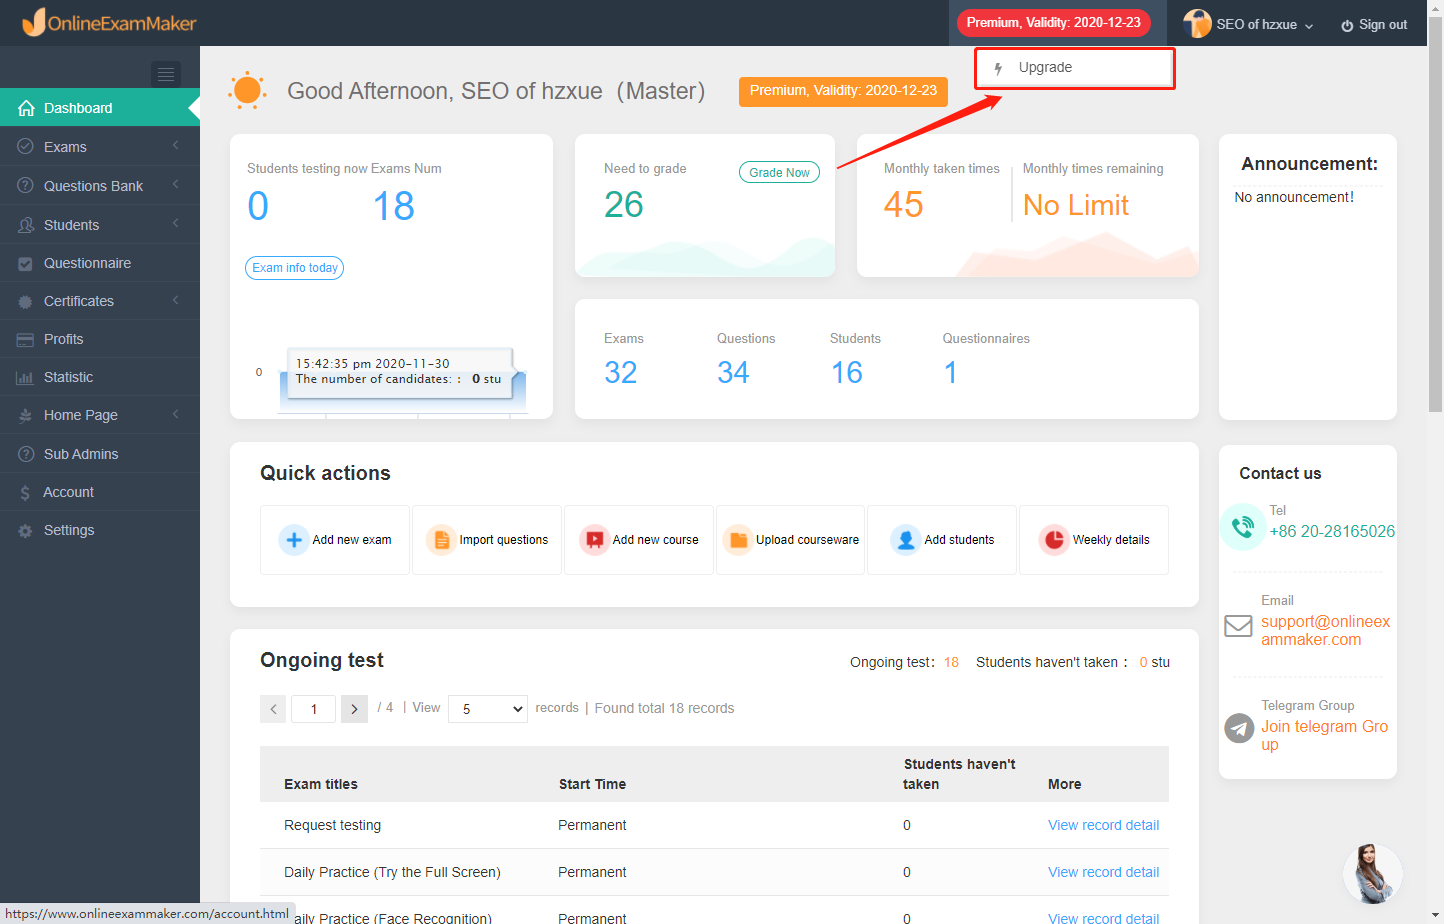
Task: Click the telephone contact icon
Action: (1243, 527)
